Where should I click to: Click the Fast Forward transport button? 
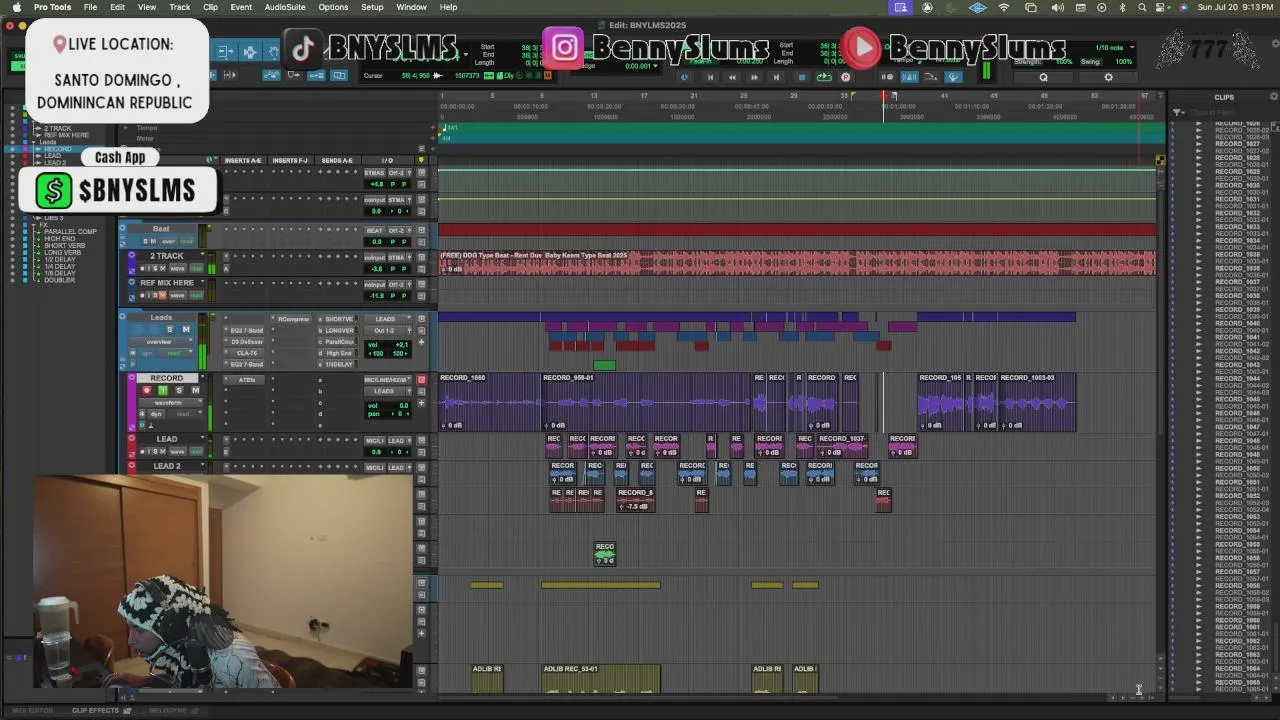[754, 77]
